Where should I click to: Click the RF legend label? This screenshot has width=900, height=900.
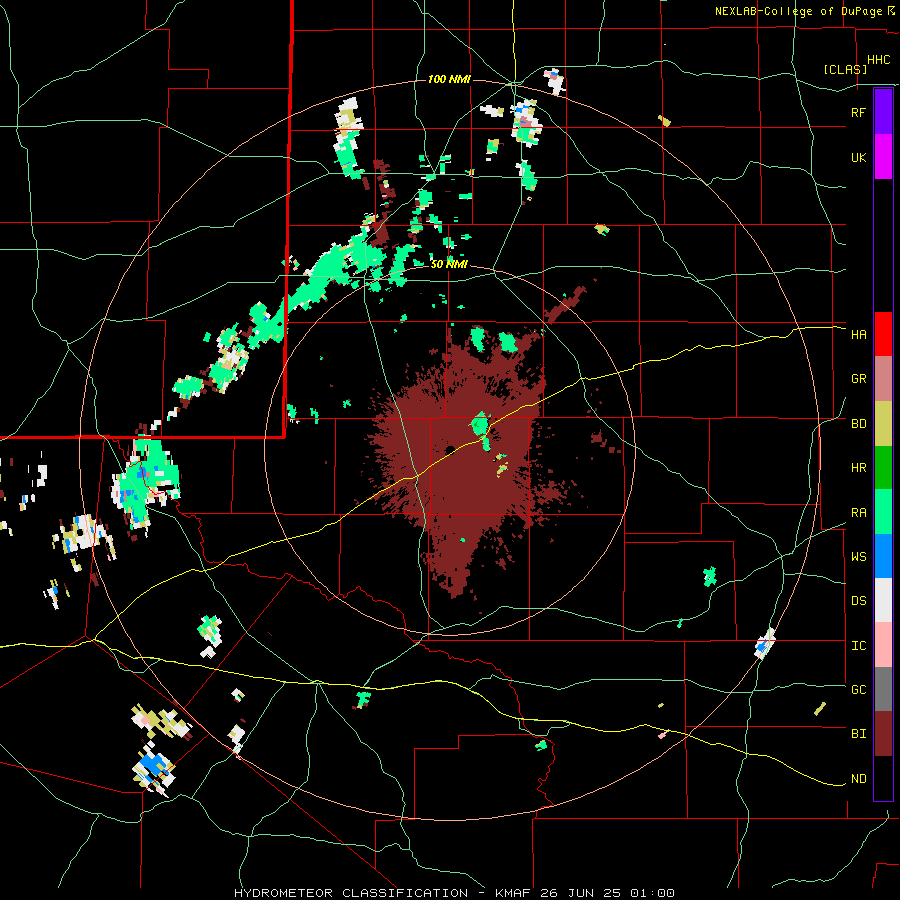tap(858, 113)
